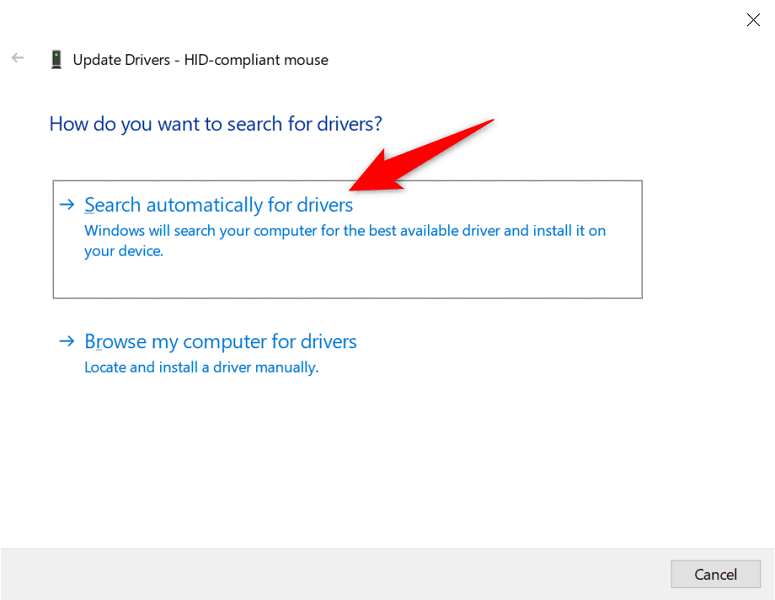The height and width of the screenshot is (600, 775).
Task: Go back using the left arrow icon
Action: tap(18, 58)
